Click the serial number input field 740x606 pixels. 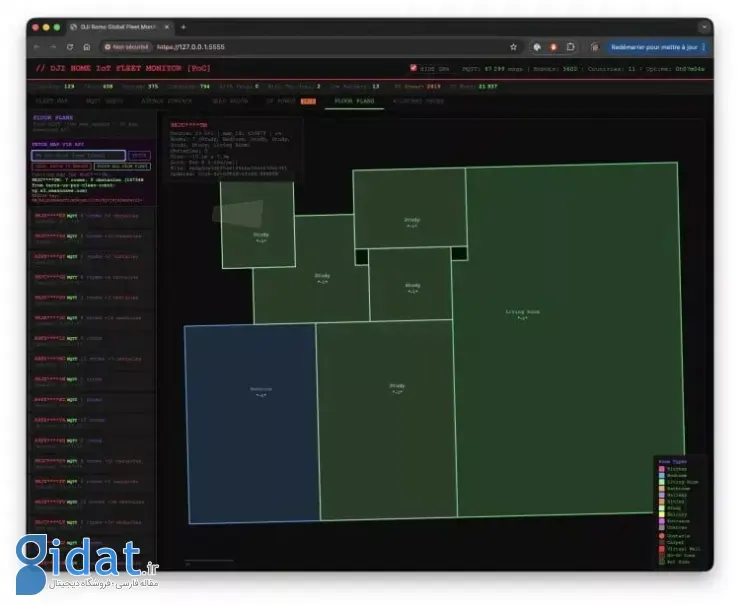[78, 156]
